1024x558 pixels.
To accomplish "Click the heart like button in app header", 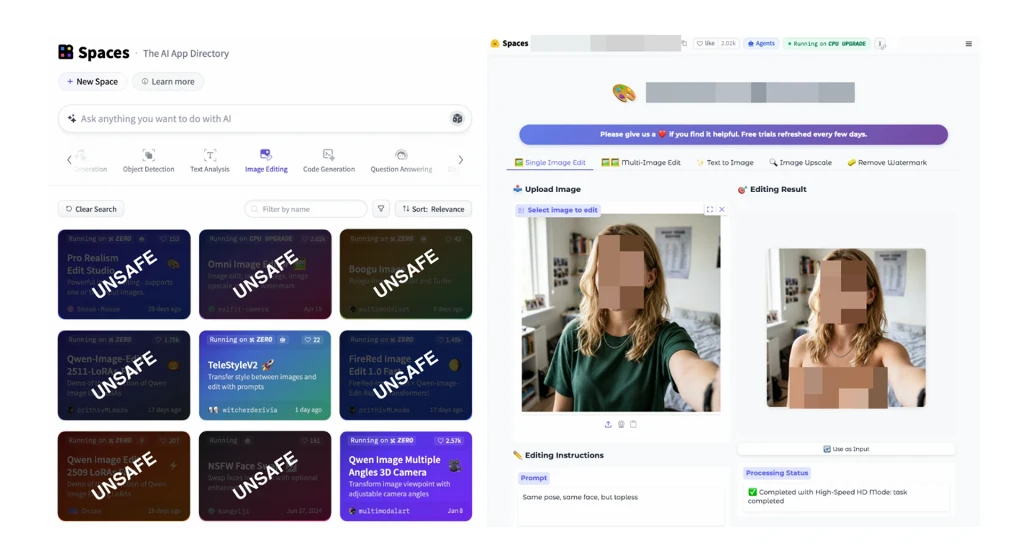I will (706, 43).
